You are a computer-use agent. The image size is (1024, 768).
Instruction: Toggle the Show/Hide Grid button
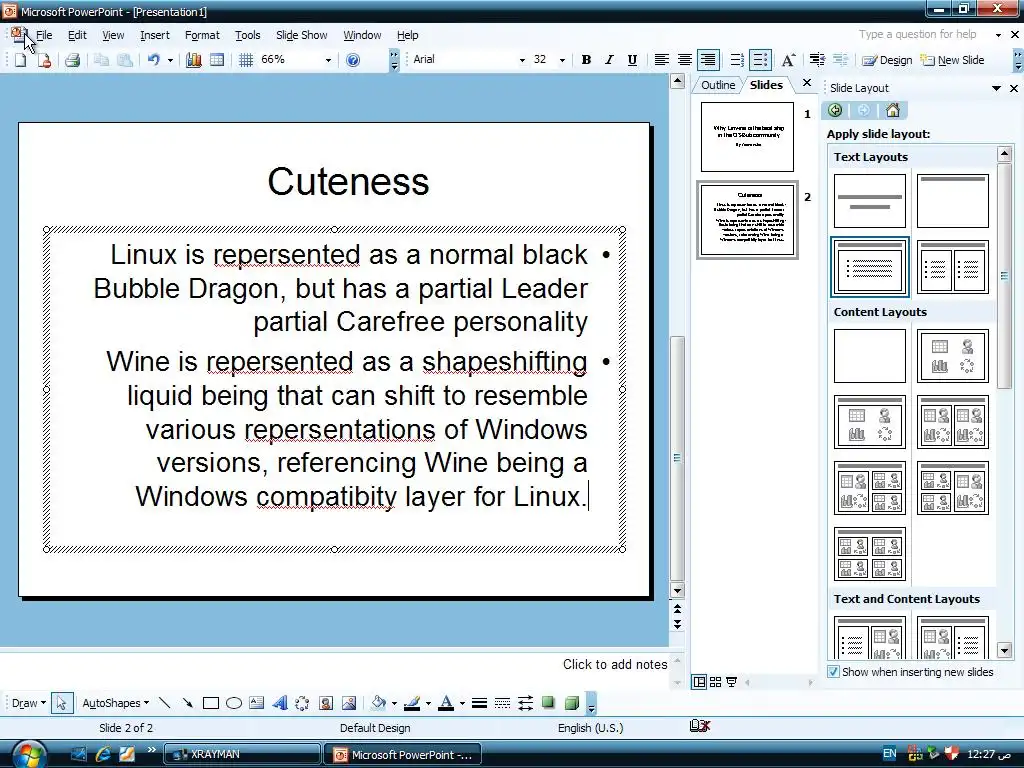tap(246, 60)
